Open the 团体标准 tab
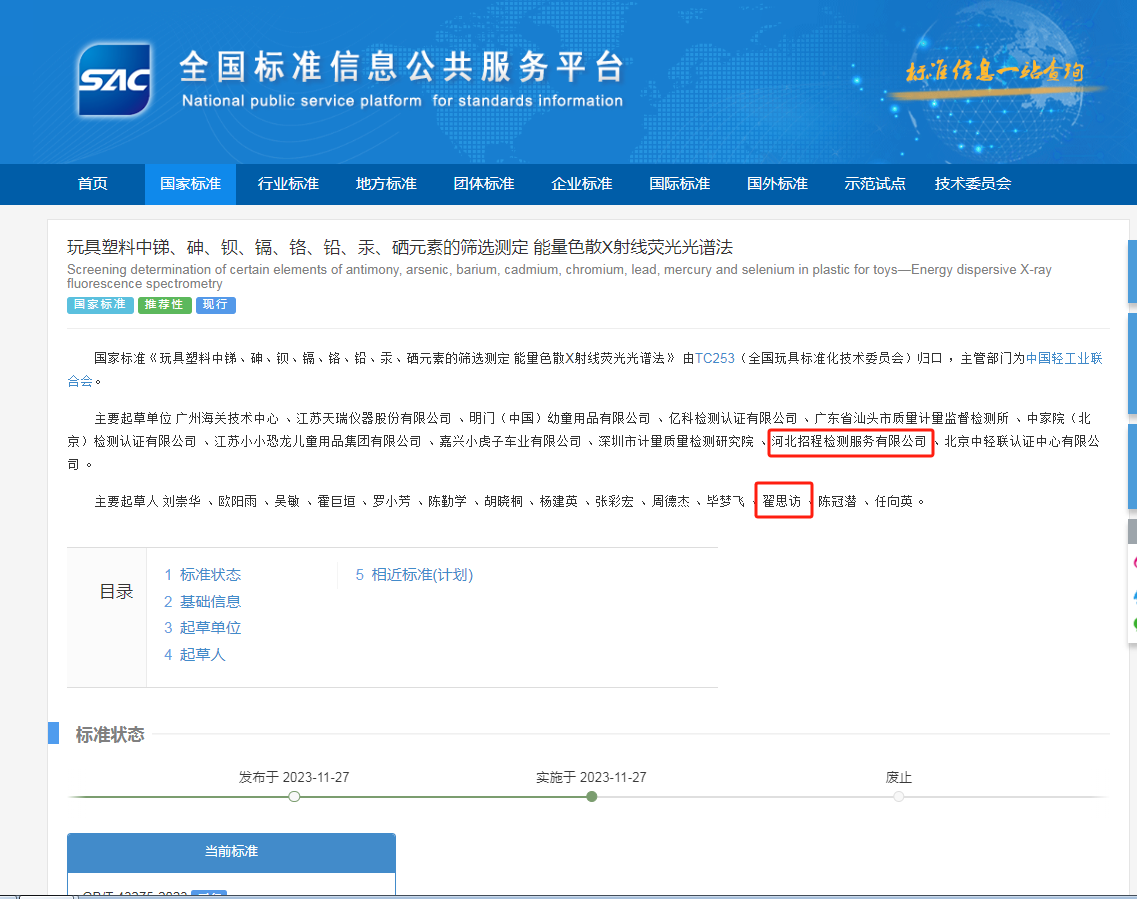 (x=484, y=184)
